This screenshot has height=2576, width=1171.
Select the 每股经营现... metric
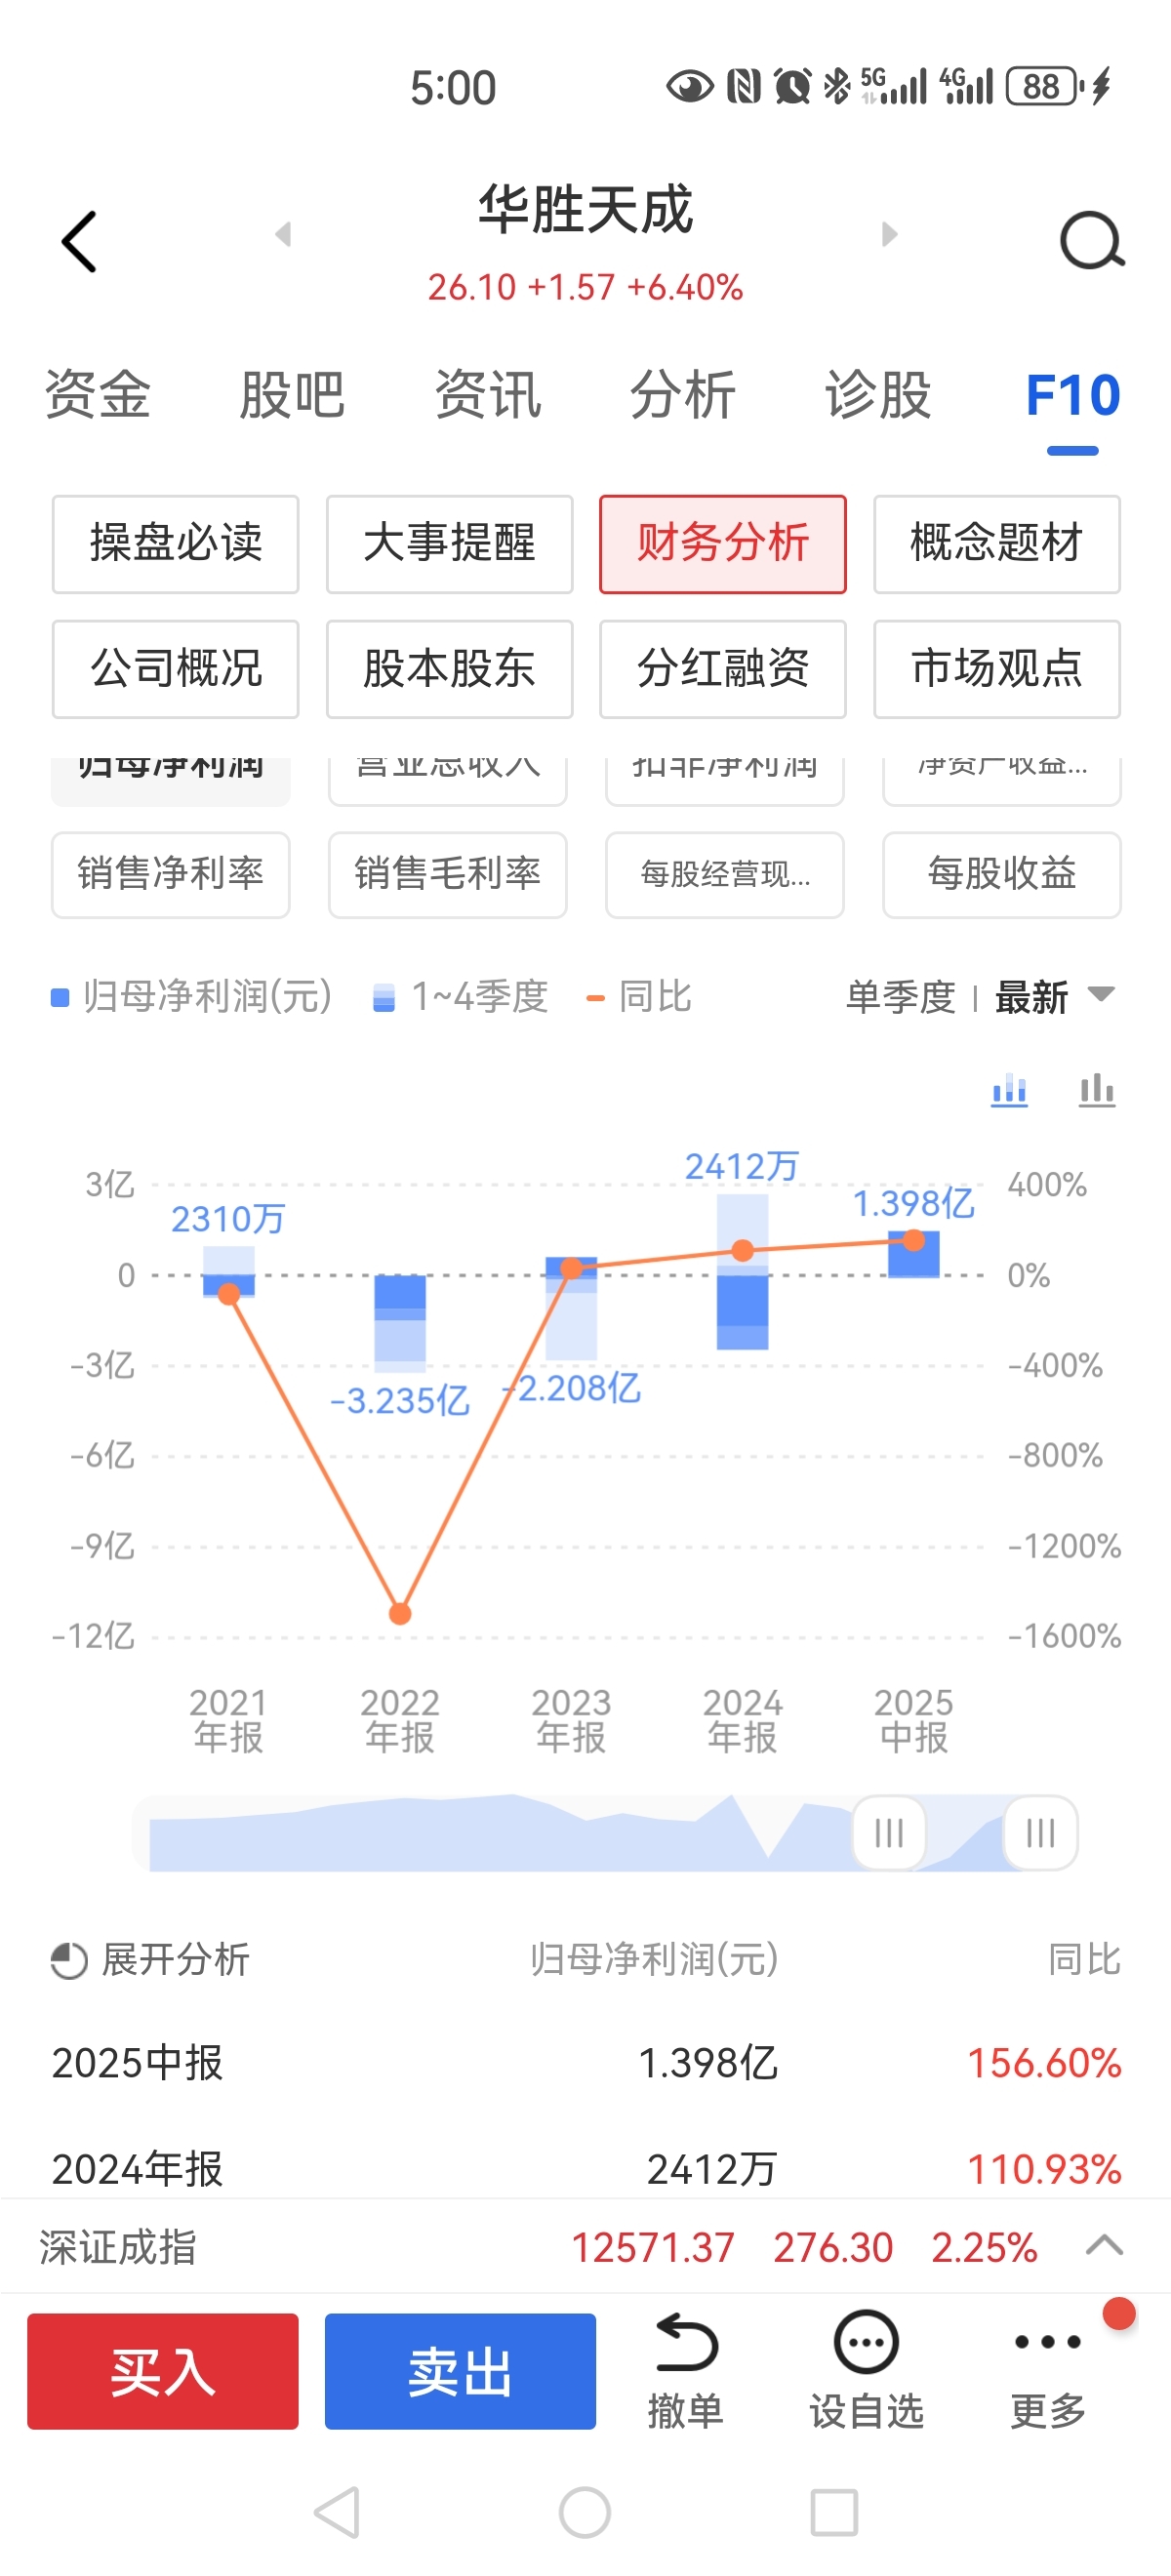(725, 875)
